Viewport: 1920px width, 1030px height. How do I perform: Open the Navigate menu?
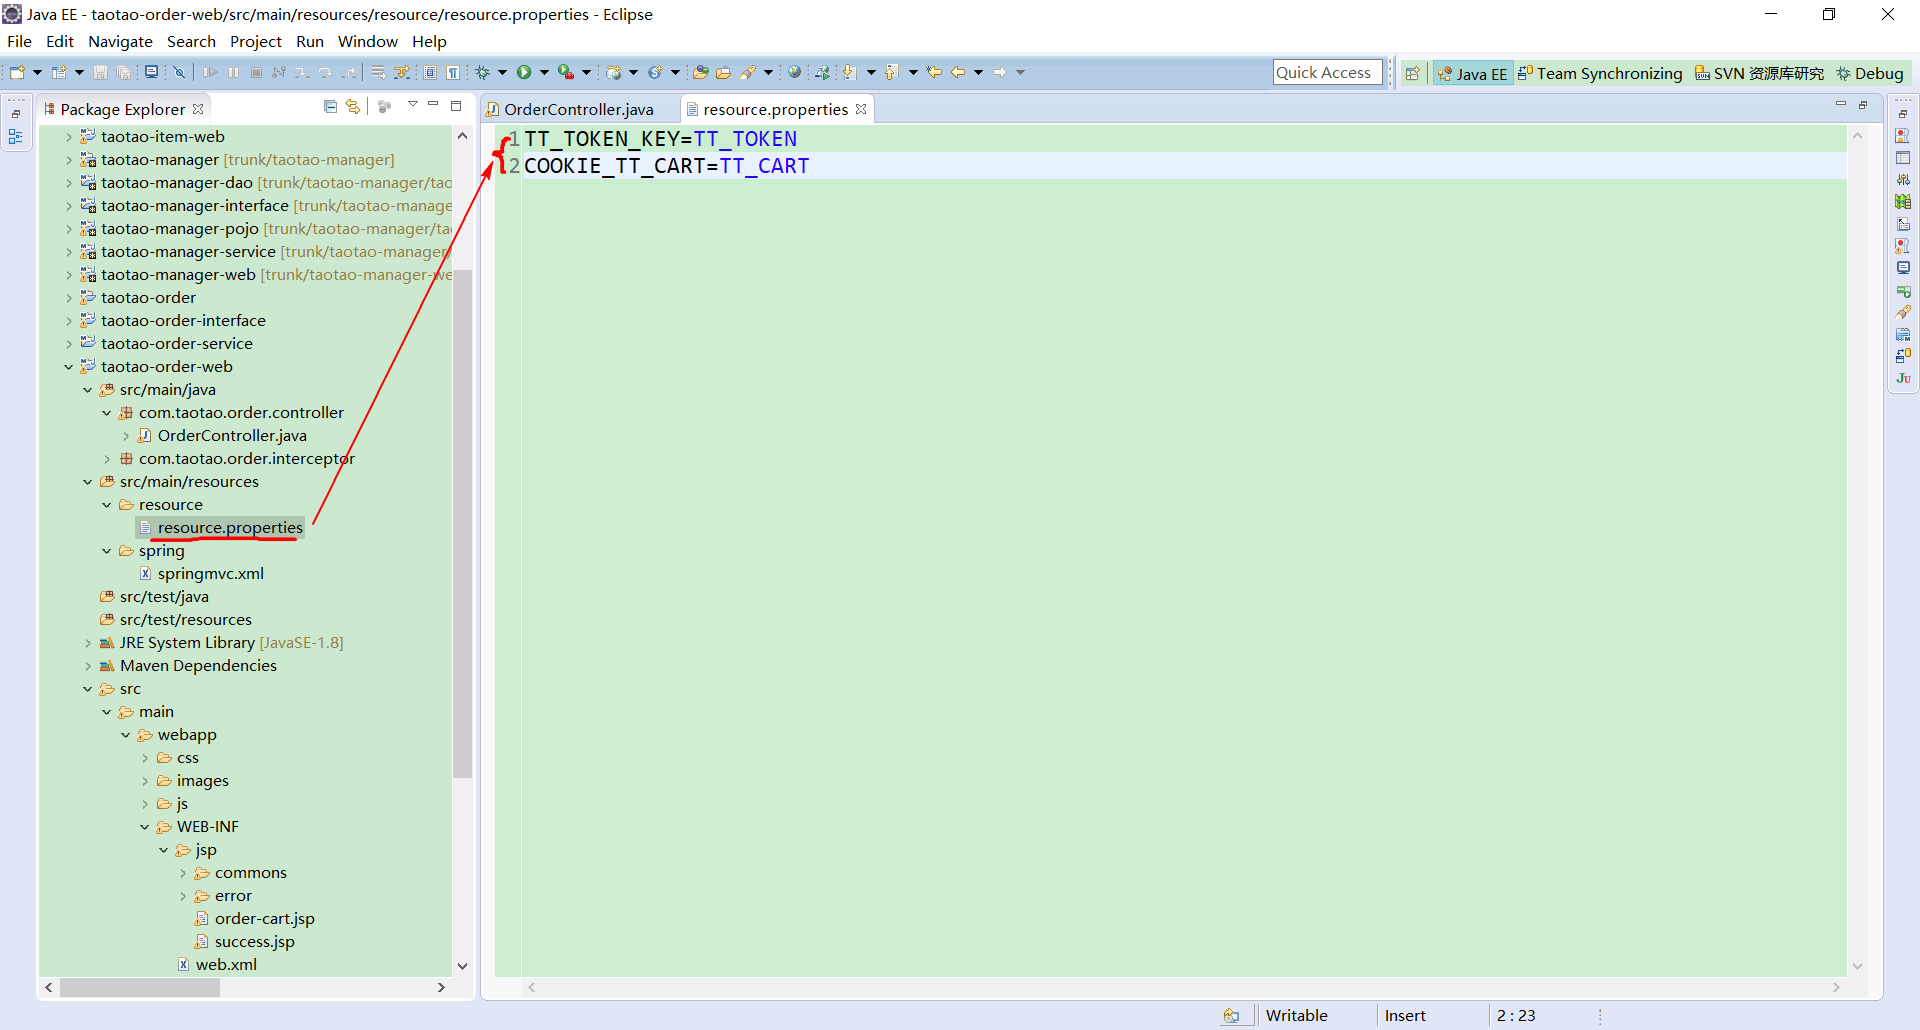point(120,41)
